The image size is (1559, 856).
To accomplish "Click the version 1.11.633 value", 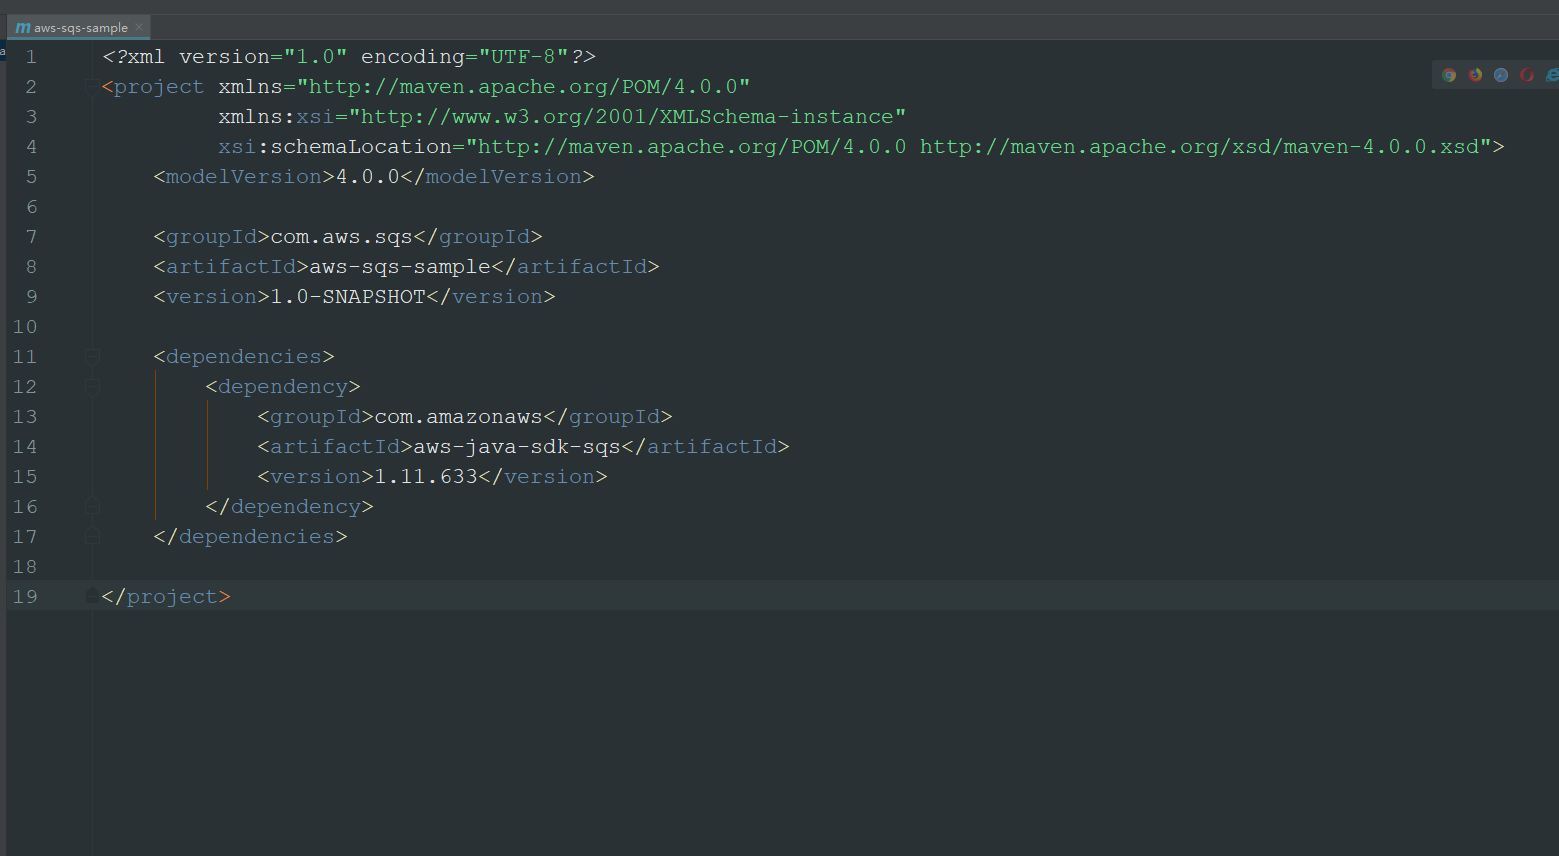I will tap(422, 476).
